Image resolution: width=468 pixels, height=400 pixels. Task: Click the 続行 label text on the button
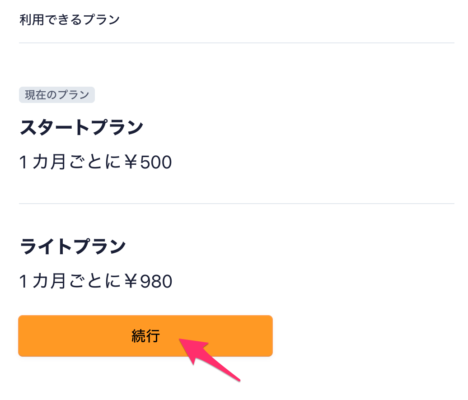click(146, 336)
